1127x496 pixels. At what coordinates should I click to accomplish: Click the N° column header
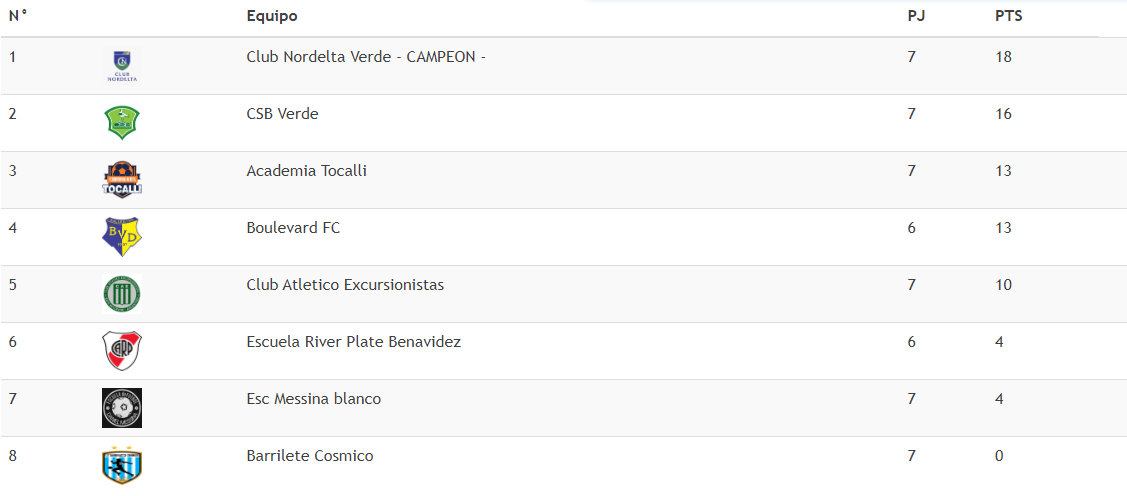[17, 16]
